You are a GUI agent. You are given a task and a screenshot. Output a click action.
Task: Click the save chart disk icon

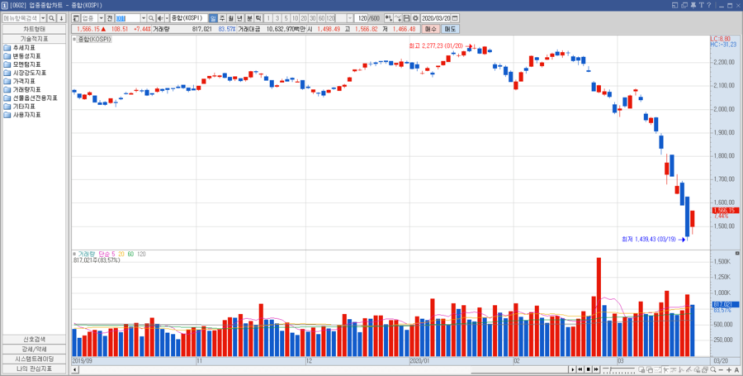click(x=407, y=18)
